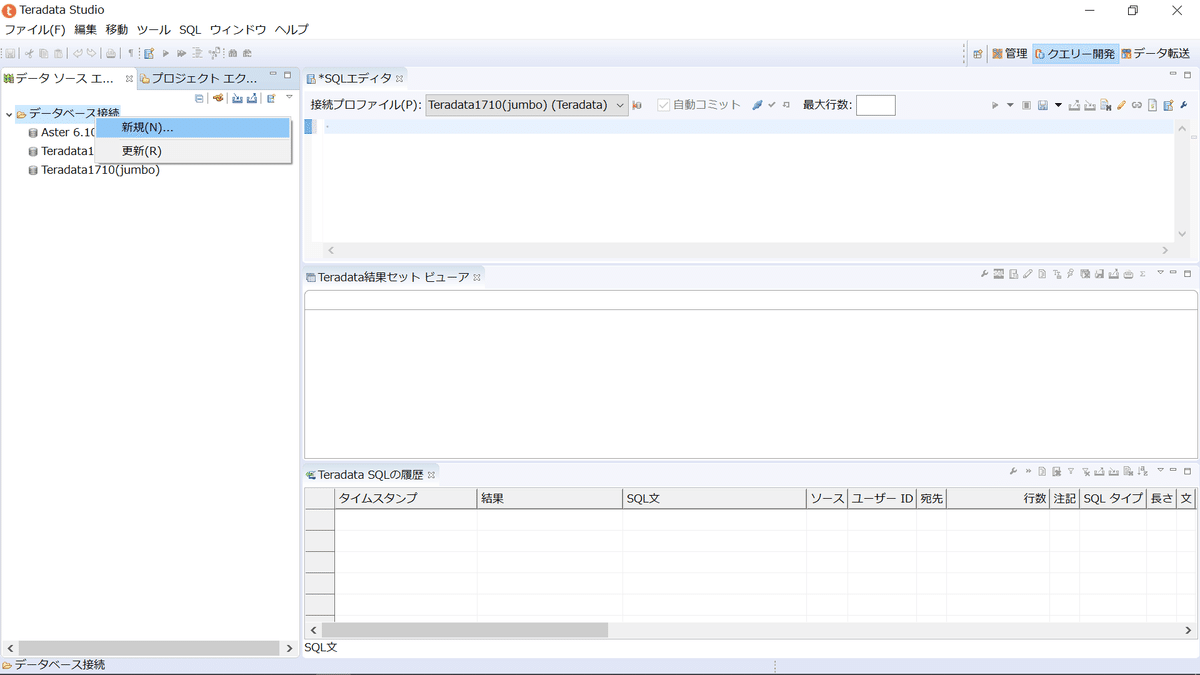Switch to the クエリー開発 perspective
Screen dimensions: 1200x675
1075,54
